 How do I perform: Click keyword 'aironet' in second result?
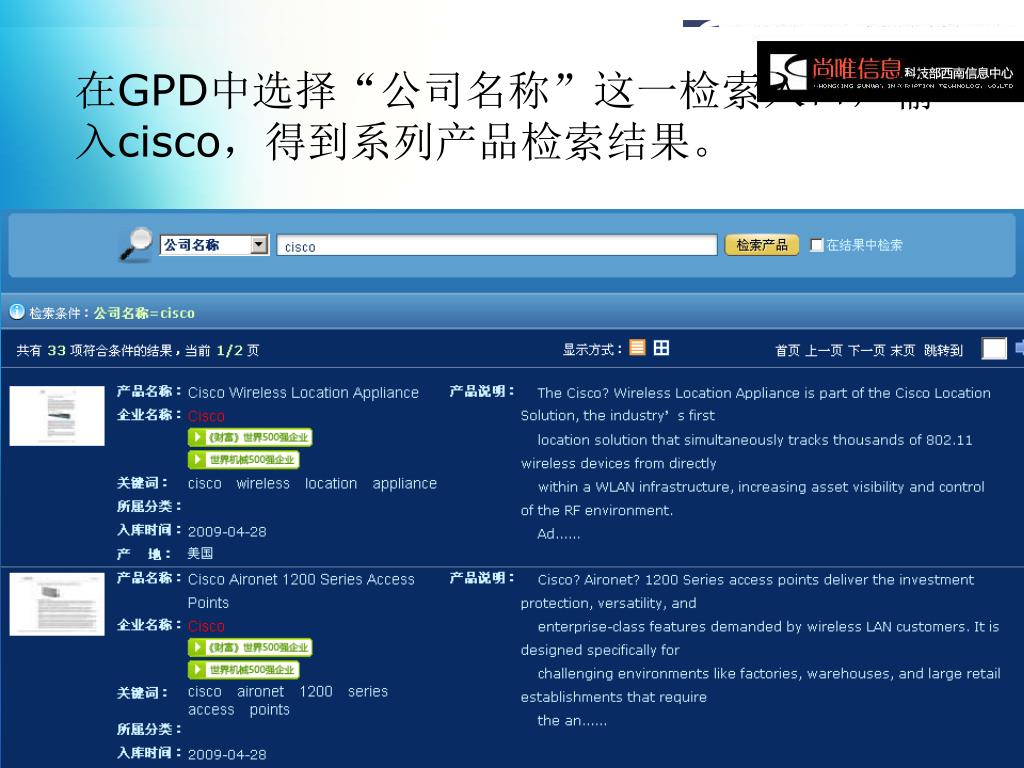[x=260, y=692]
